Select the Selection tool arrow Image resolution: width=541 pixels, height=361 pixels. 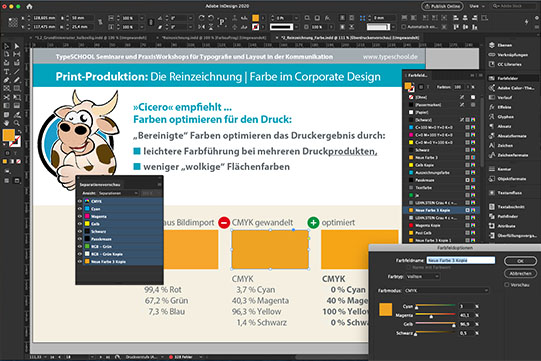(x=7, y=46)
